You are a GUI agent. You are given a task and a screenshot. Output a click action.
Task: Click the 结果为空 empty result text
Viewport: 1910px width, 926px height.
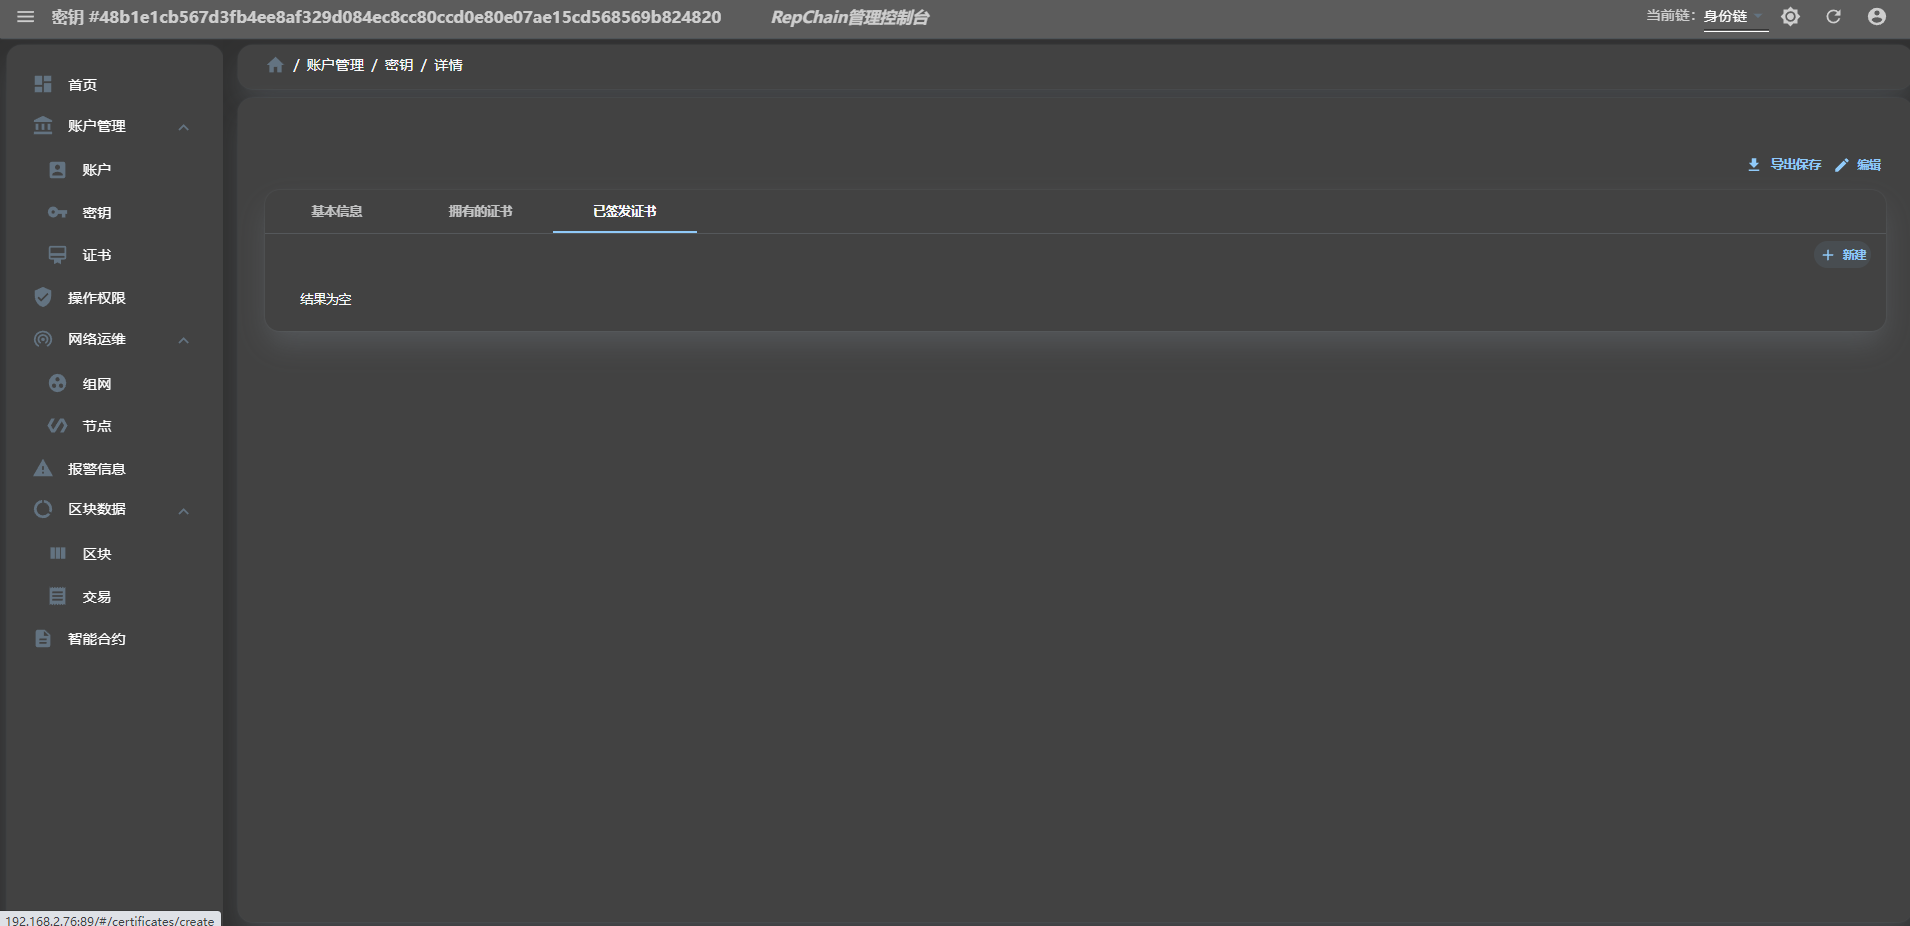(326, 299)
